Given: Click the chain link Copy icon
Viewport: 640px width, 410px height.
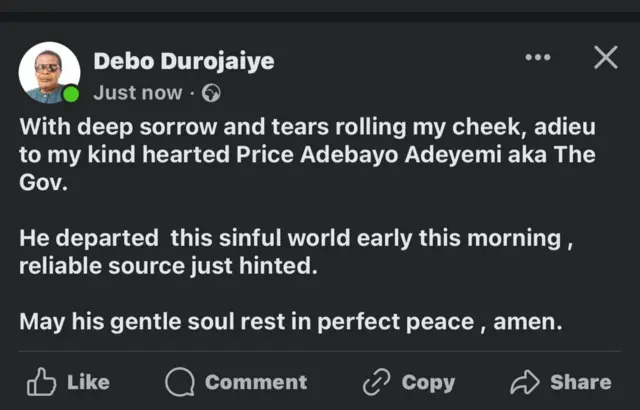Looking at the screenshot, I should [377, 382].
